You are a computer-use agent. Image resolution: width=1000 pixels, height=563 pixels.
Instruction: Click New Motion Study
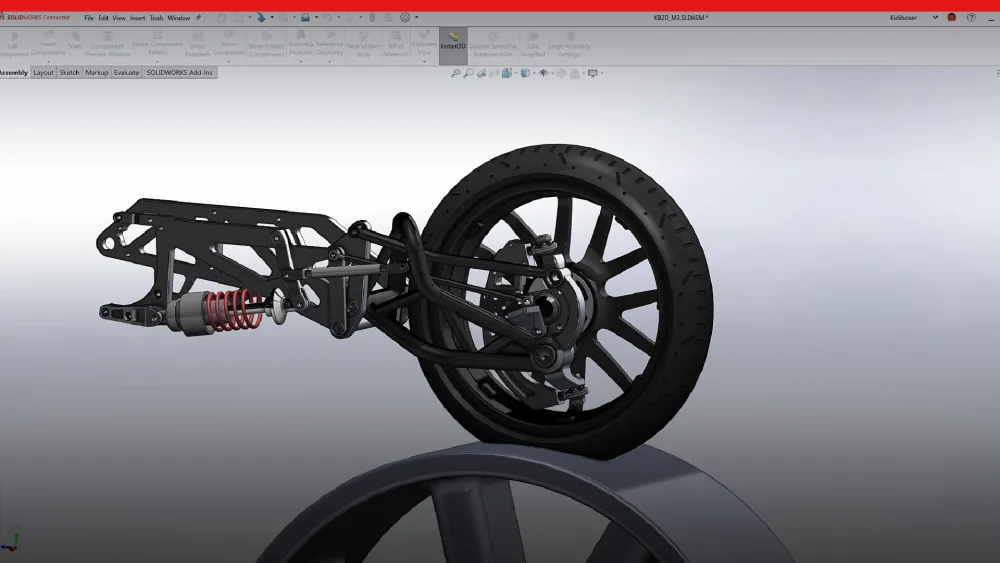[364, 45]
